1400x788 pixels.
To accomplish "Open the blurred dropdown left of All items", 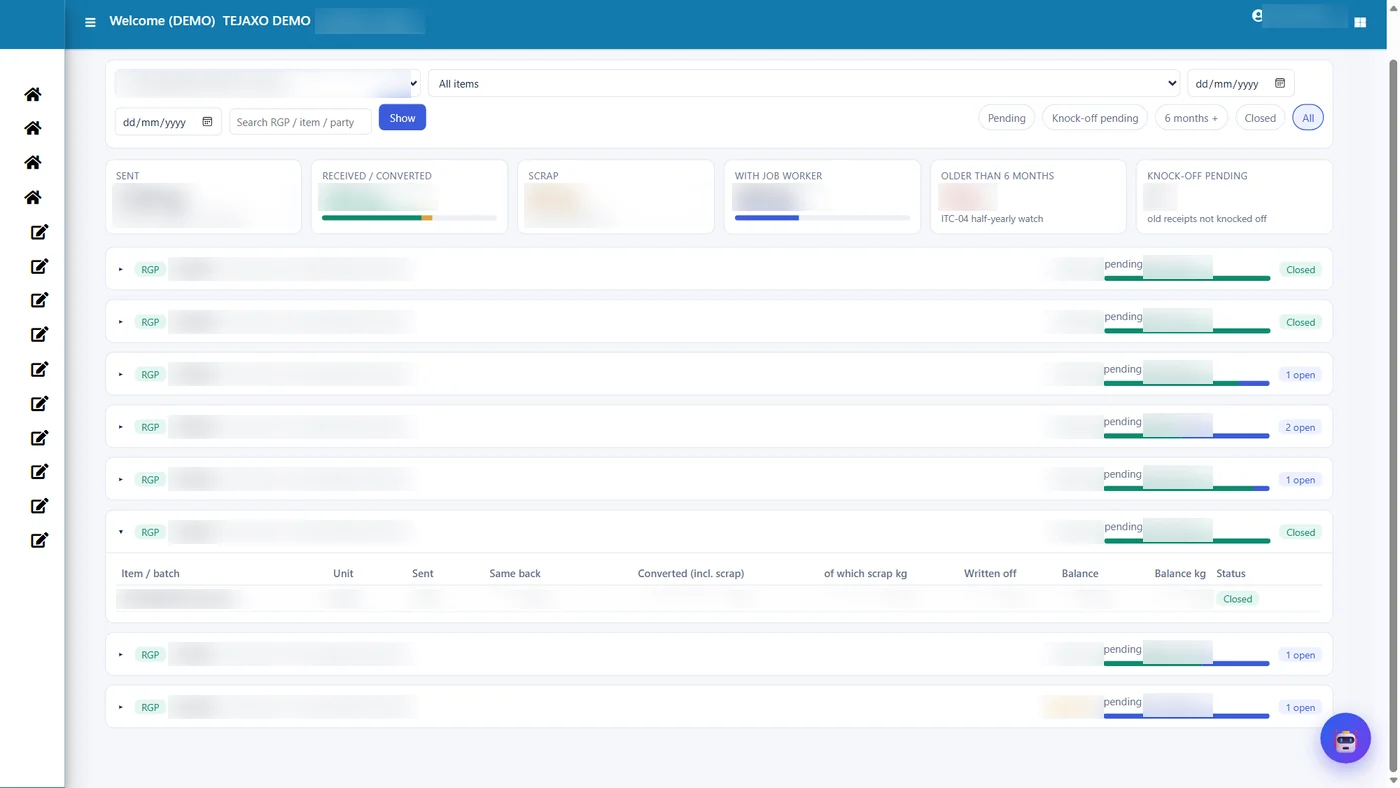I will pyautogui.click(x=267, y=83).
